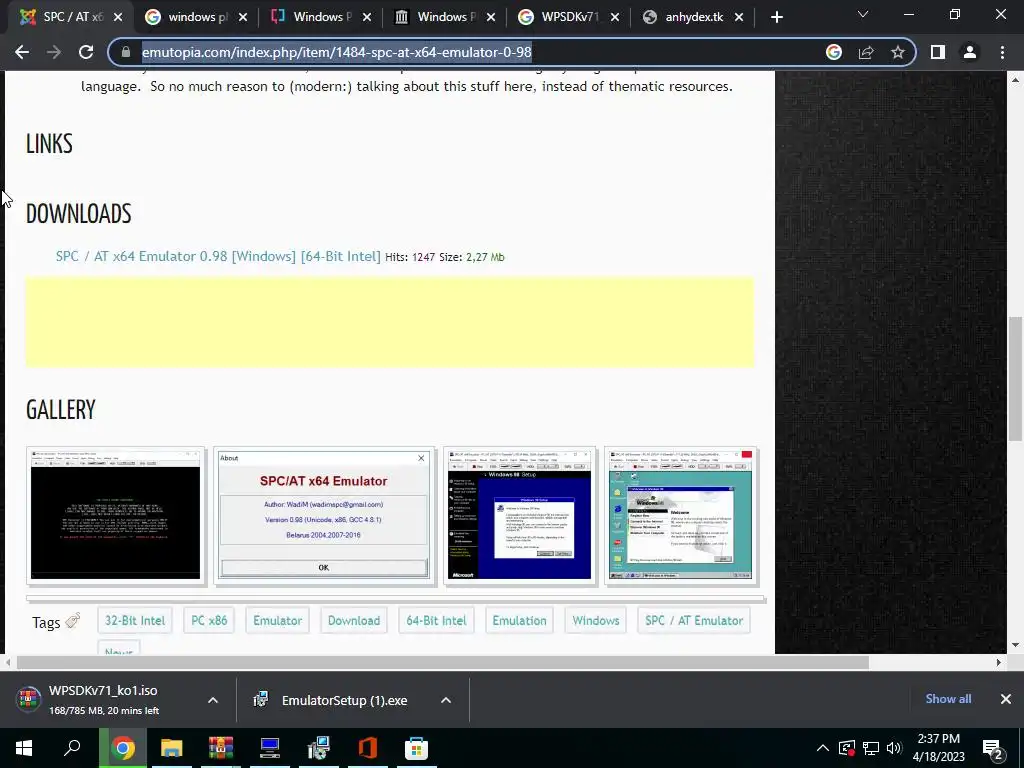Click the horizontal page scrollbar thumb
Image resolution: width=1024 pixels, height=768 pixels.
(442, 662)
